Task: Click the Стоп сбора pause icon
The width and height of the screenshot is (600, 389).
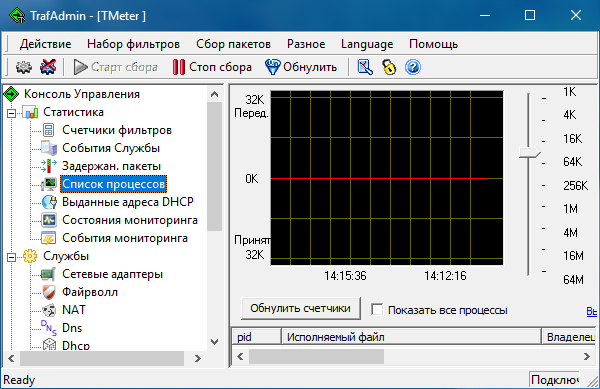Action: tap(178, 67)
